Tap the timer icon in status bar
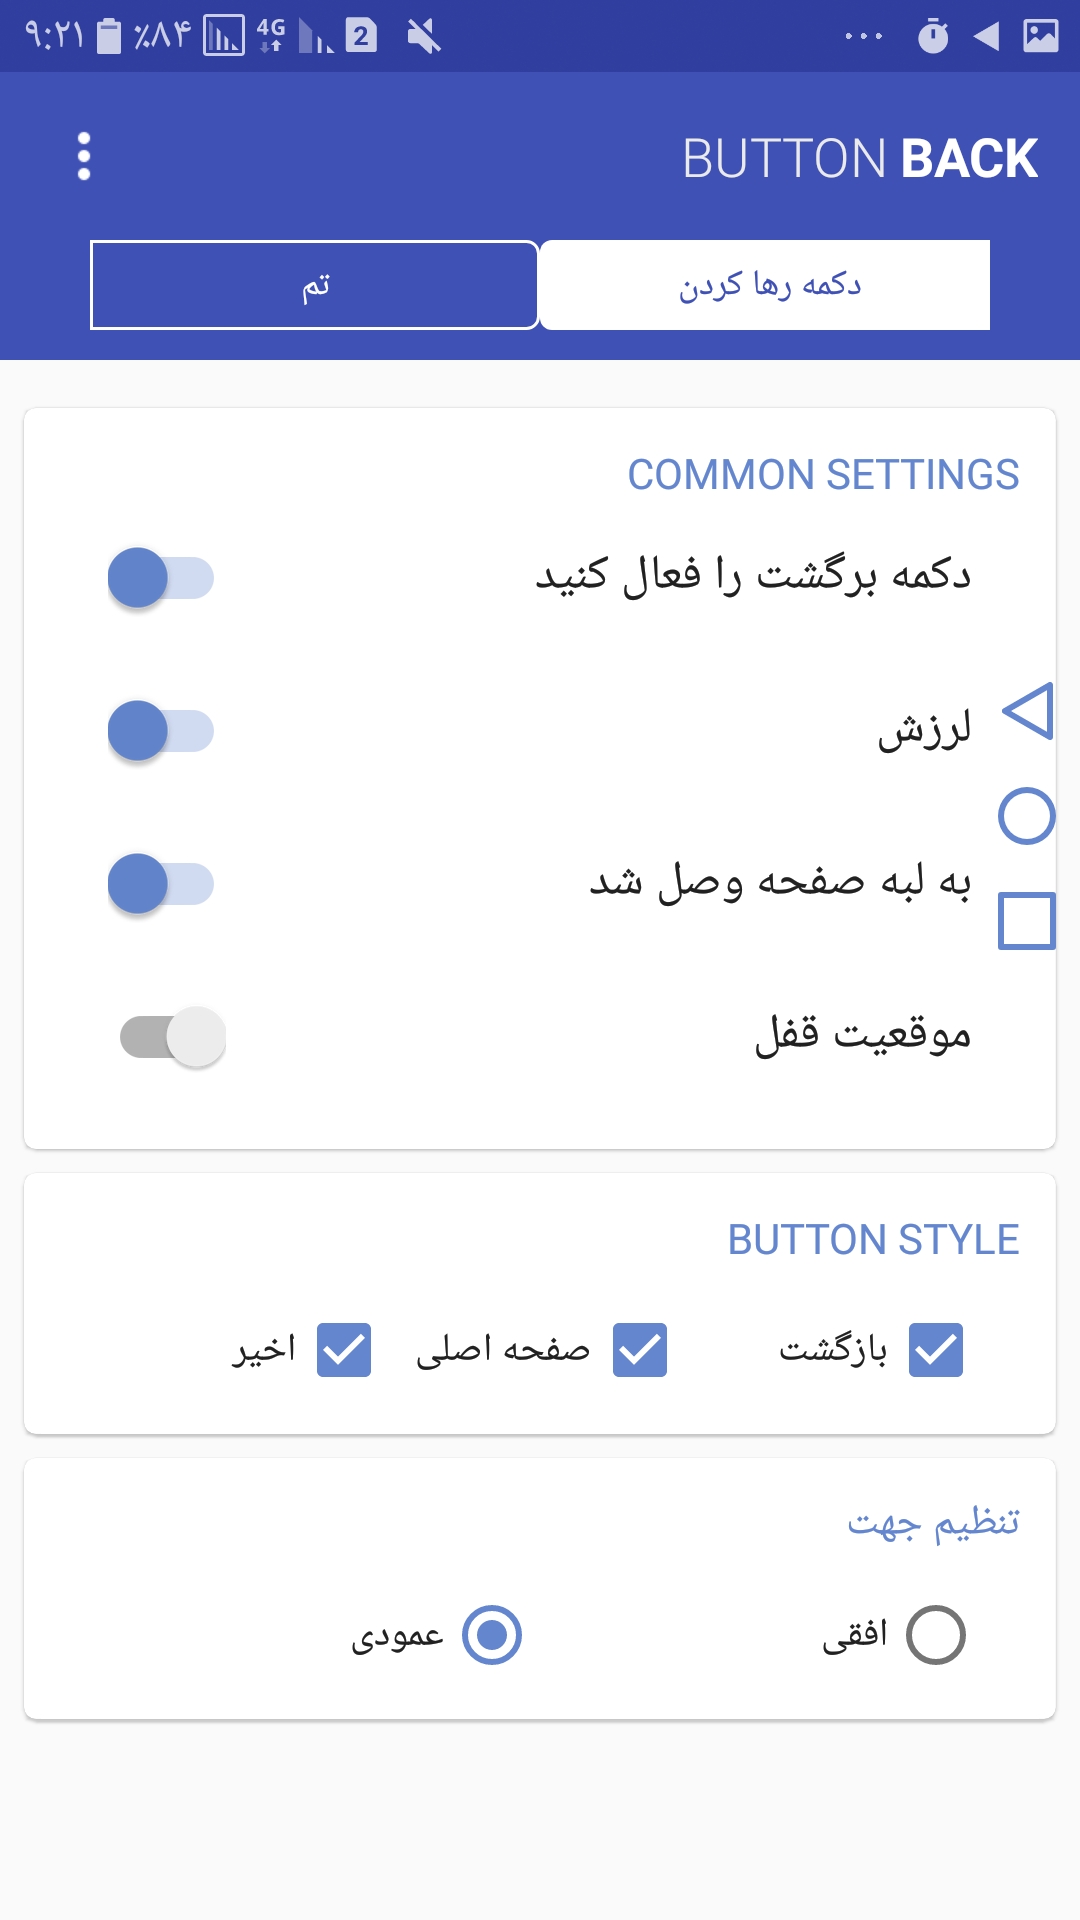 pyautogui.click(x=933, y=36)
